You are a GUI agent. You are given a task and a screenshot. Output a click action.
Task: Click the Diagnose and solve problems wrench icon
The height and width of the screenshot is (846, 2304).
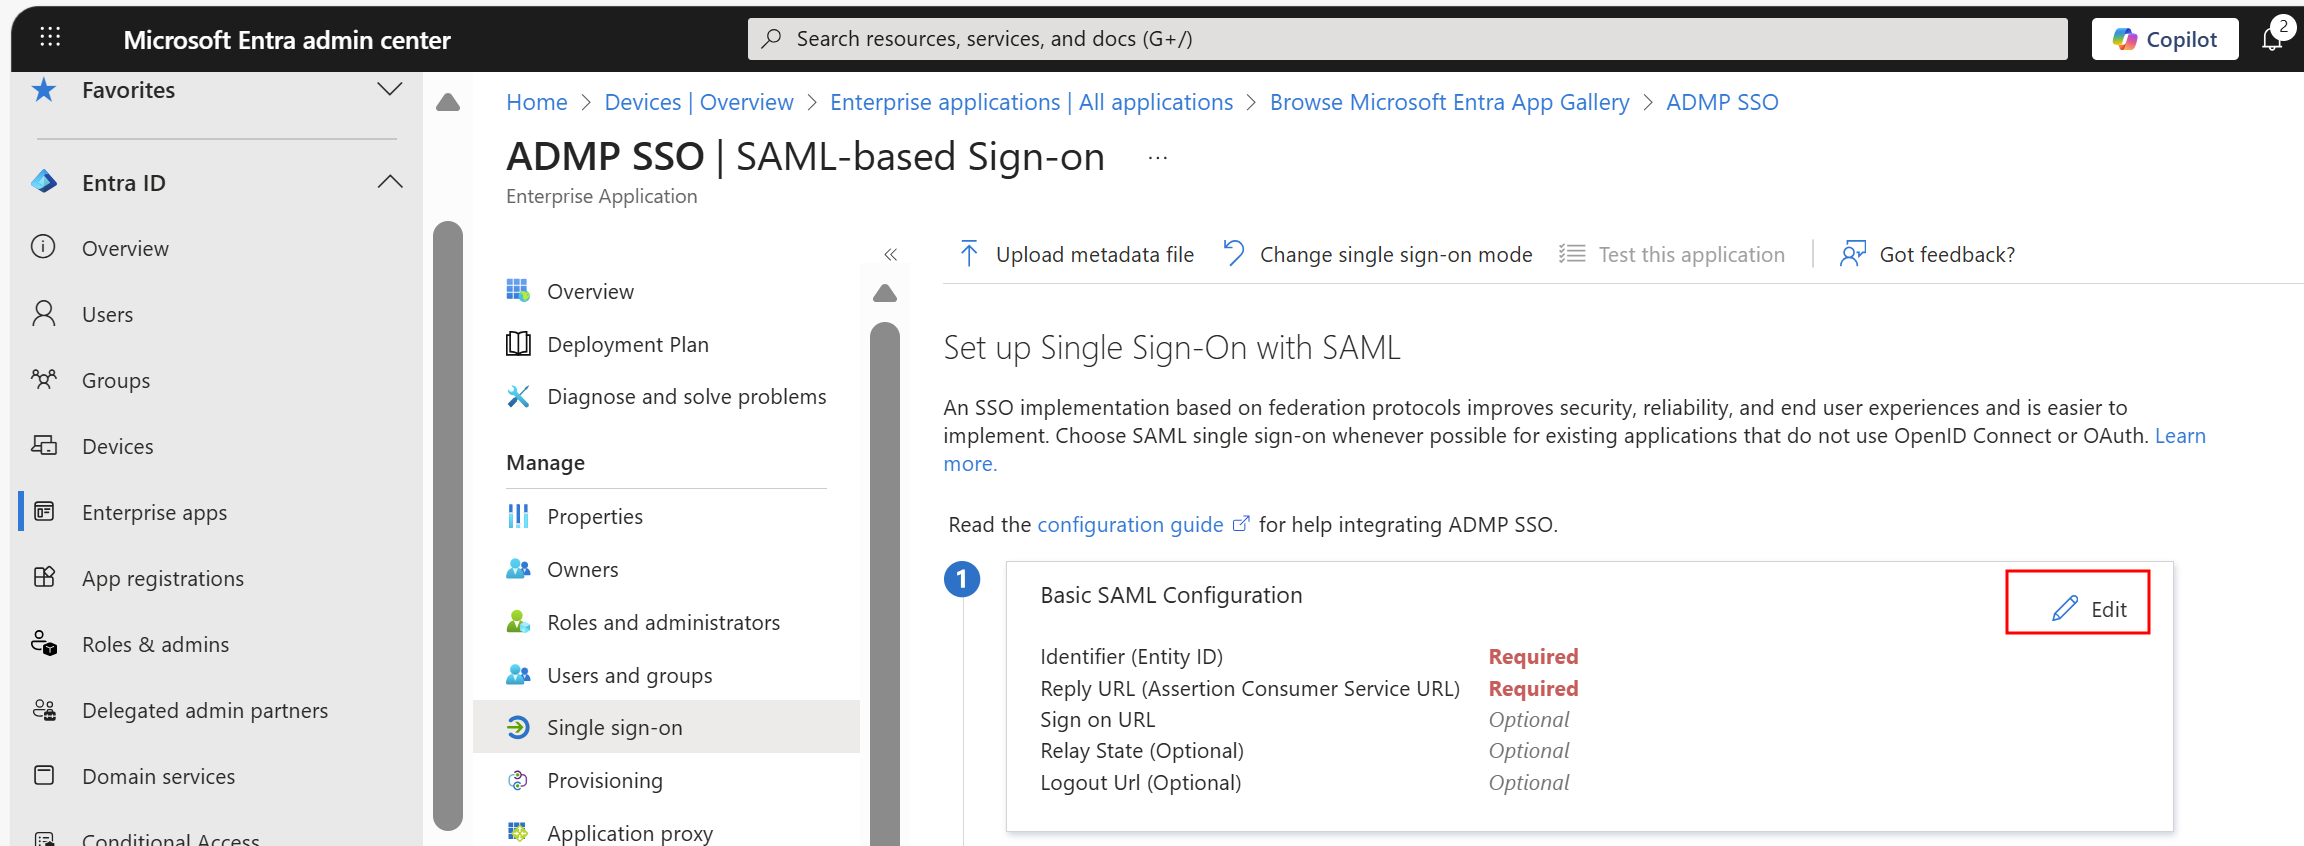[x=518, y=397]
